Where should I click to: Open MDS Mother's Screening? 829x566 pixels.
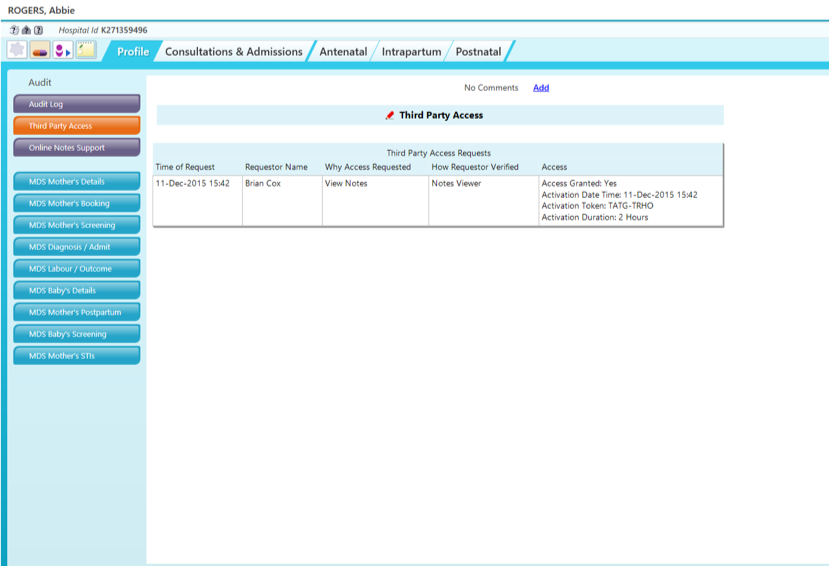(x=77, y=225)
